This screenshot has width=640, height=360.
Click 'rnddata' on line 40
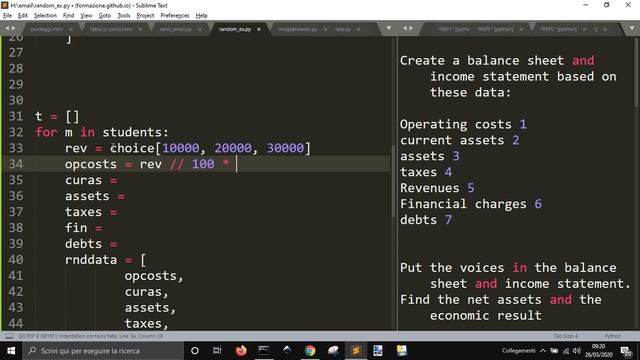pyautogui.click(x=91, y=260)
